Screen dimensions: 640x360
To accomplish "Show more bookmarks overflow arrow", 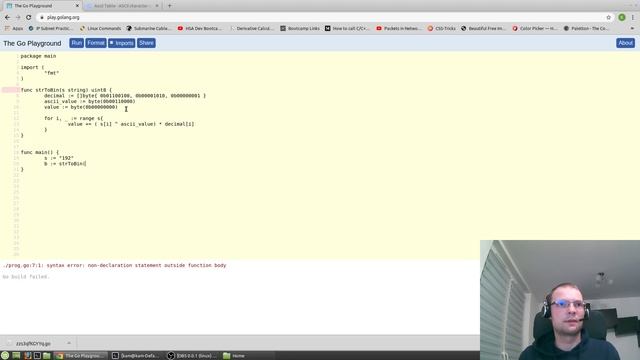I will [632, 29].
